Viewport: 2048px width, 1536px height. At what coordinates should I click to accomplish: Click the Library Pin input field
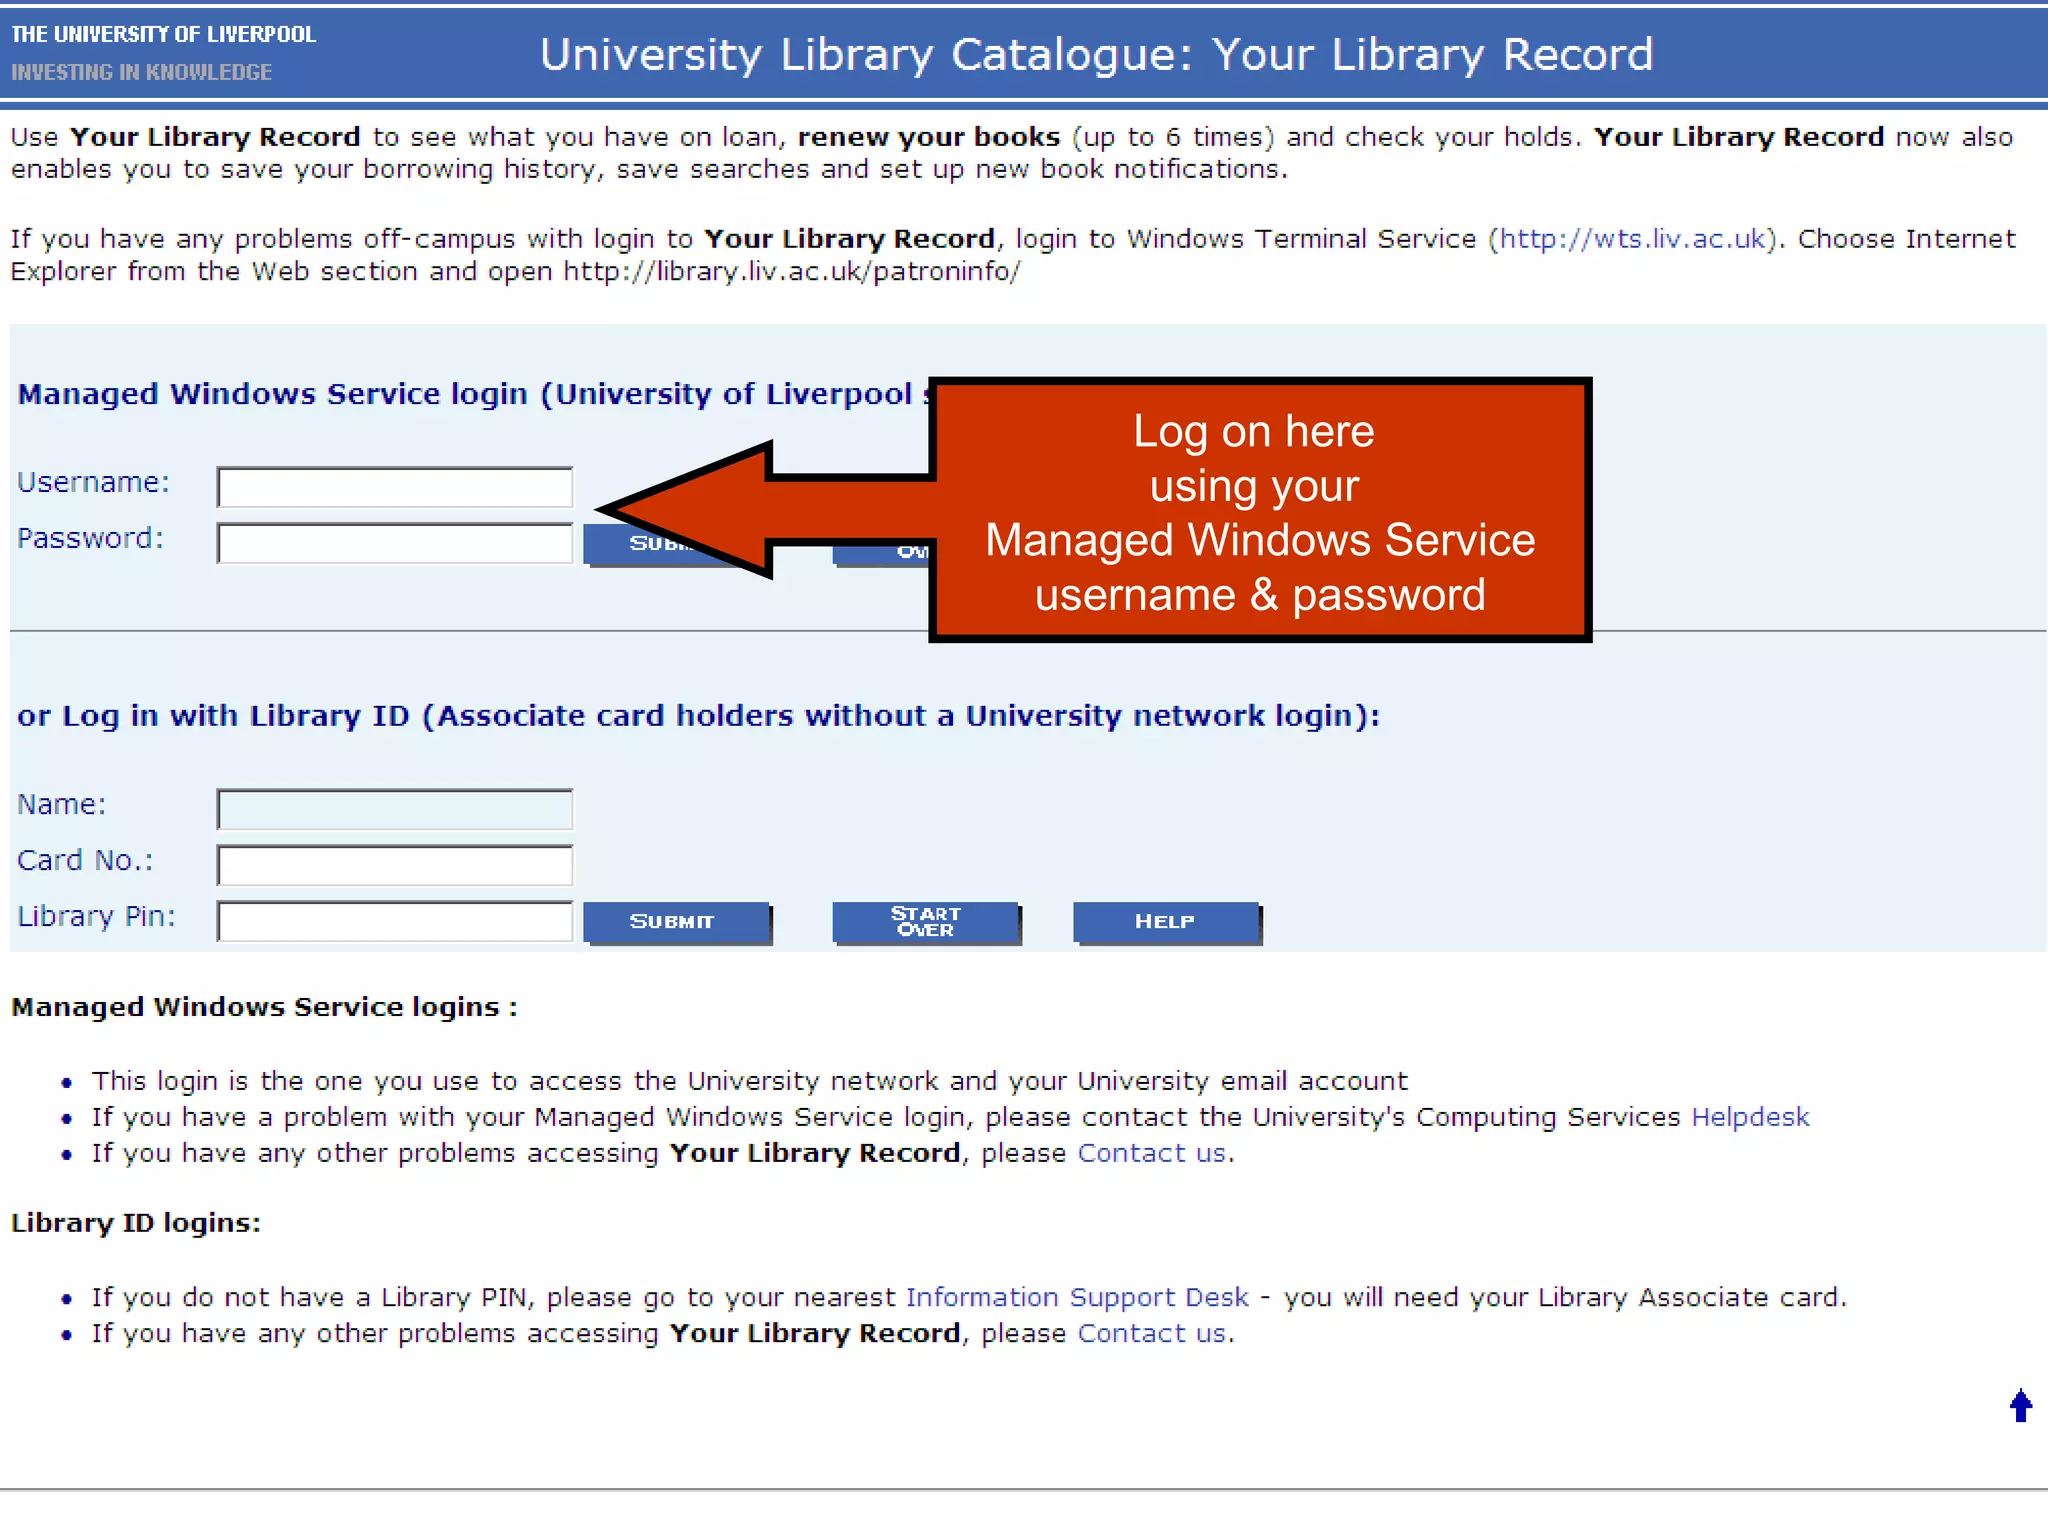tap(395, 921)
